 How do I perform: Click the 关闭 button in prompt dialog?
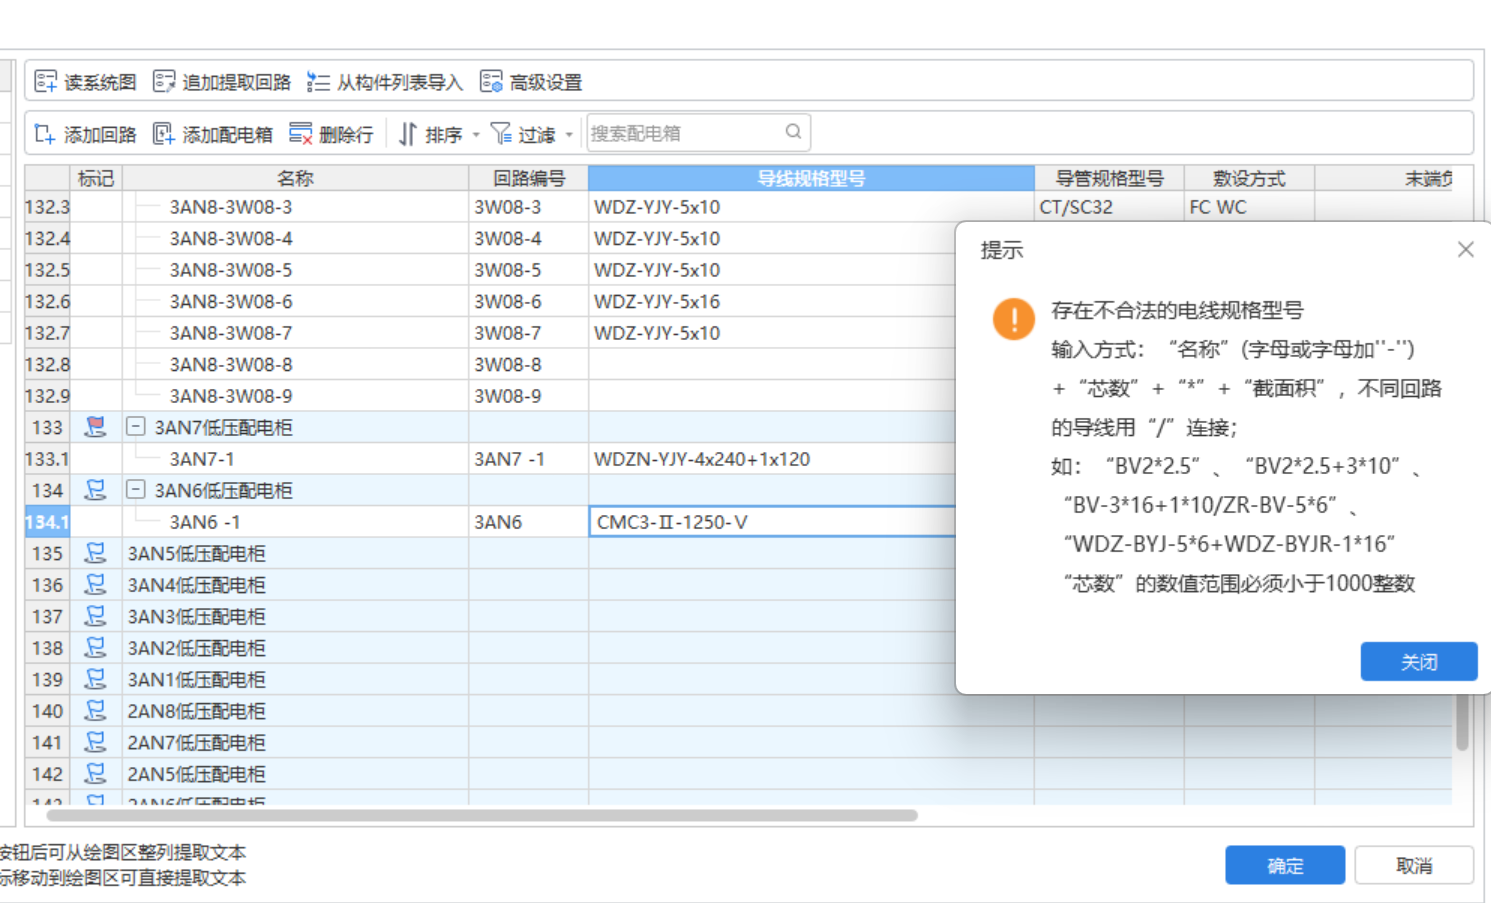(1418, 661)
